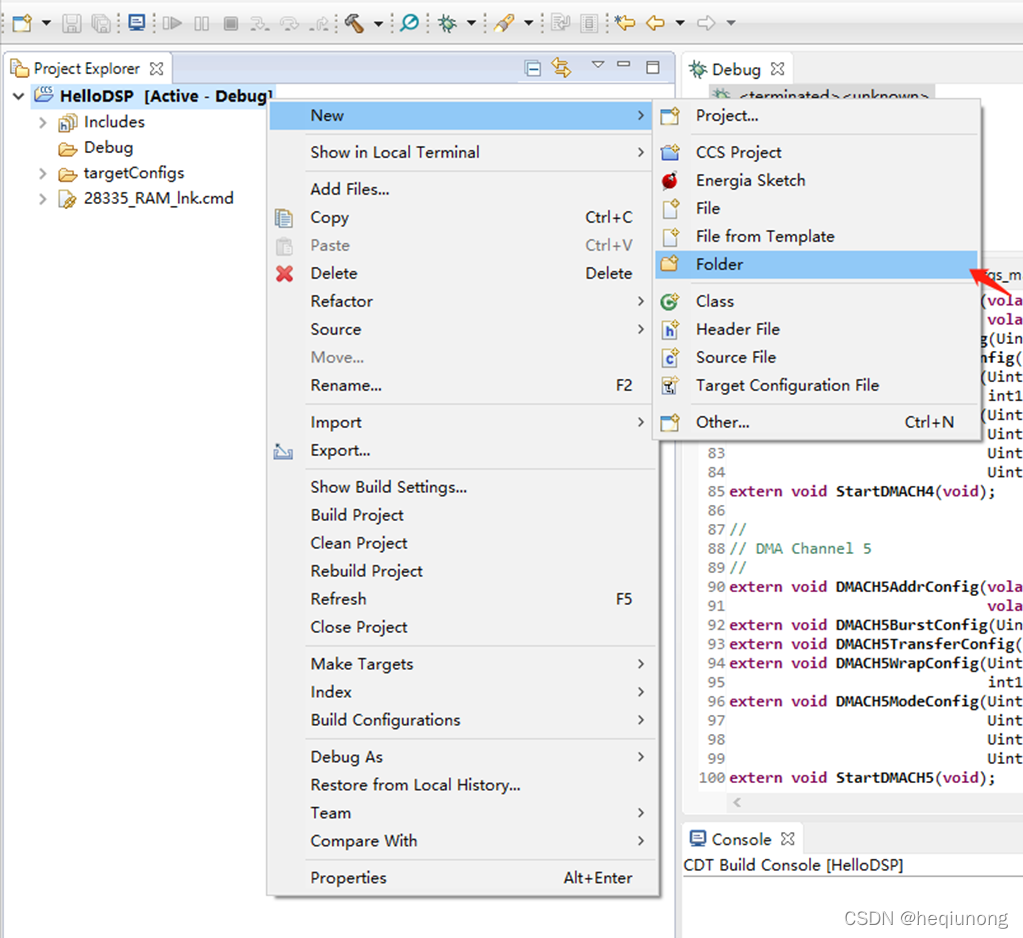Select Energia Sketch in submenu
1023x938 pixels.
tap(816, 180)
